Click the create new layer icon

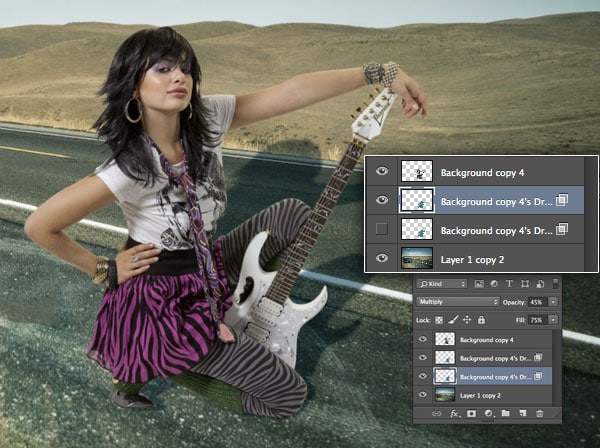point(522,413)
